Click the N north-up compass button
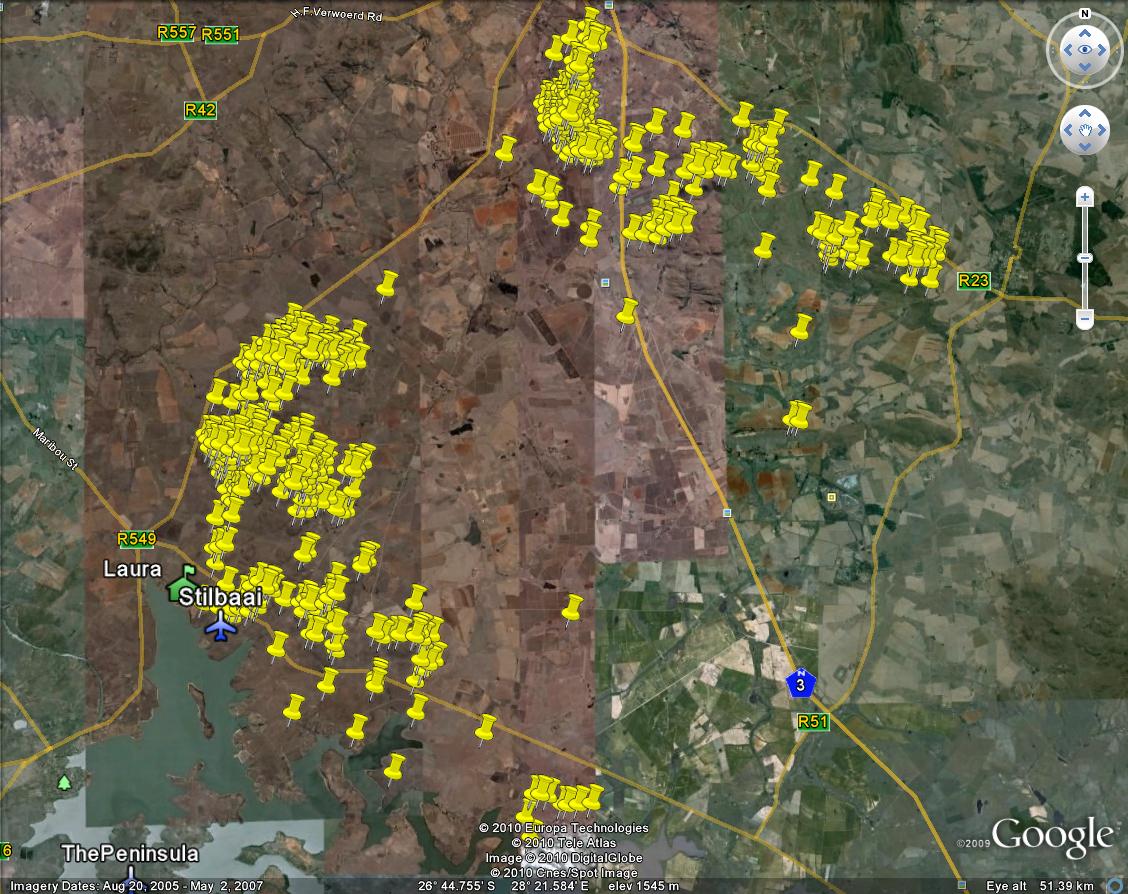 pyautogui.click(x=1084, y=15)
